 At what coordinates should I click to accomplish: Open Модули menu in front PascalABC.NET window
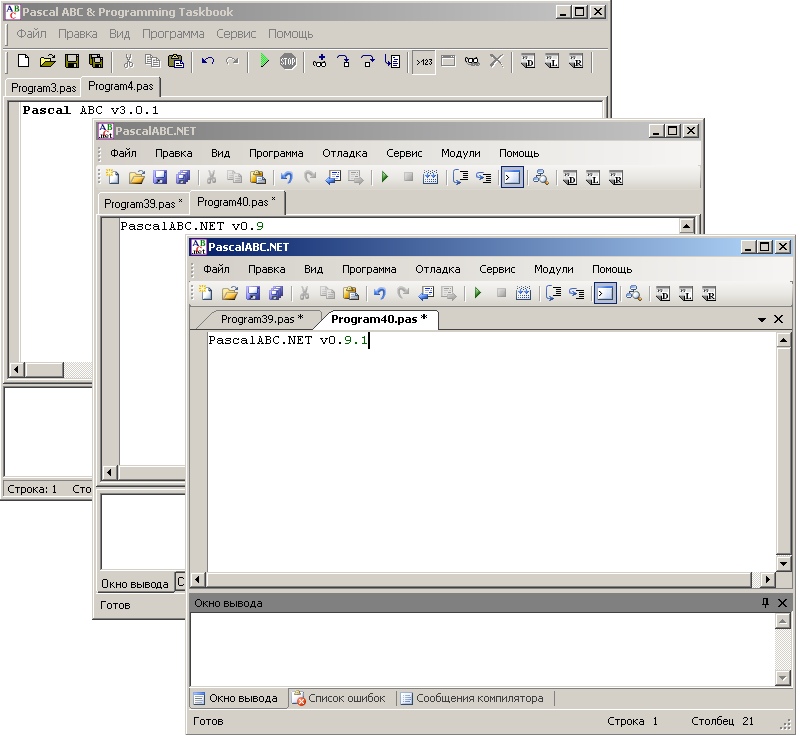click(x=554, y=269)
